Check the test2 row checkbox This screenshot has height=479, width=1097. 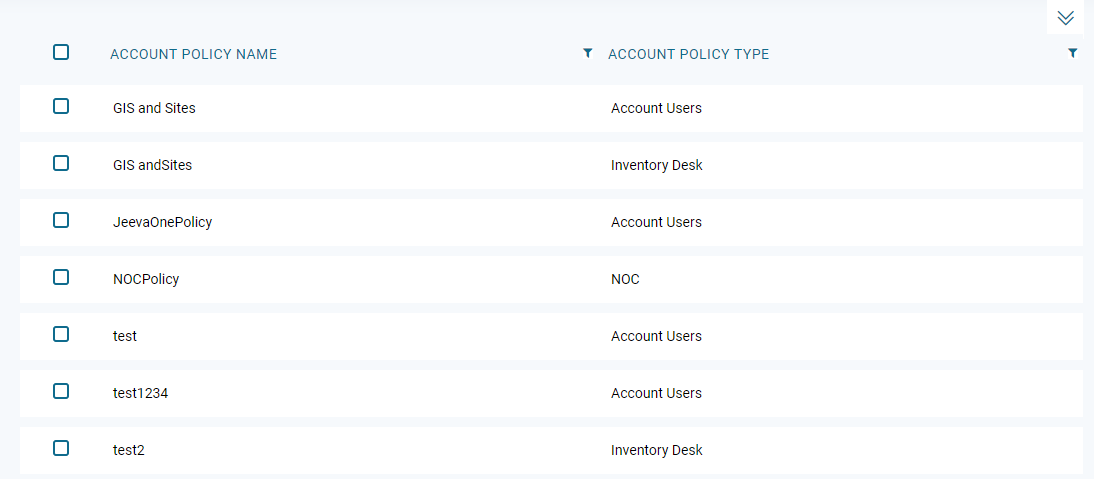click(x=61, y=448)
